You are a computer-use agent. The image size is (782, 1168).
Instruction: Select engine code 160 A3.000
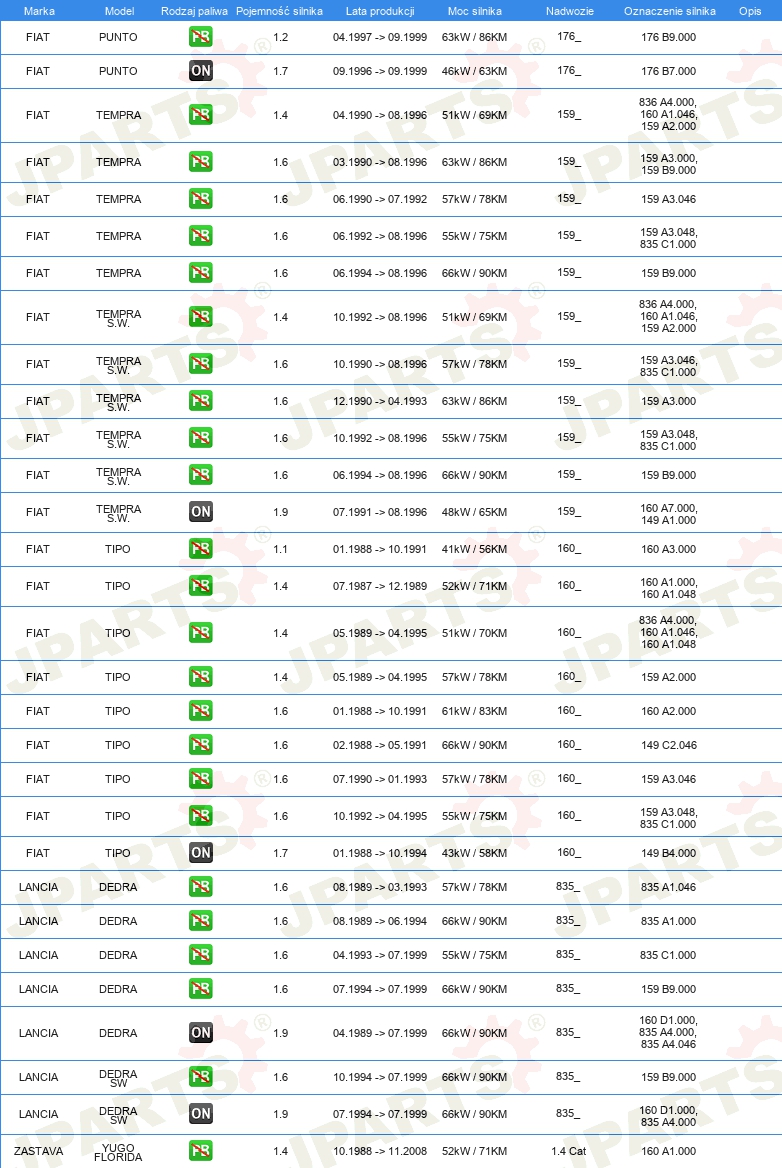tap(669, 549)
